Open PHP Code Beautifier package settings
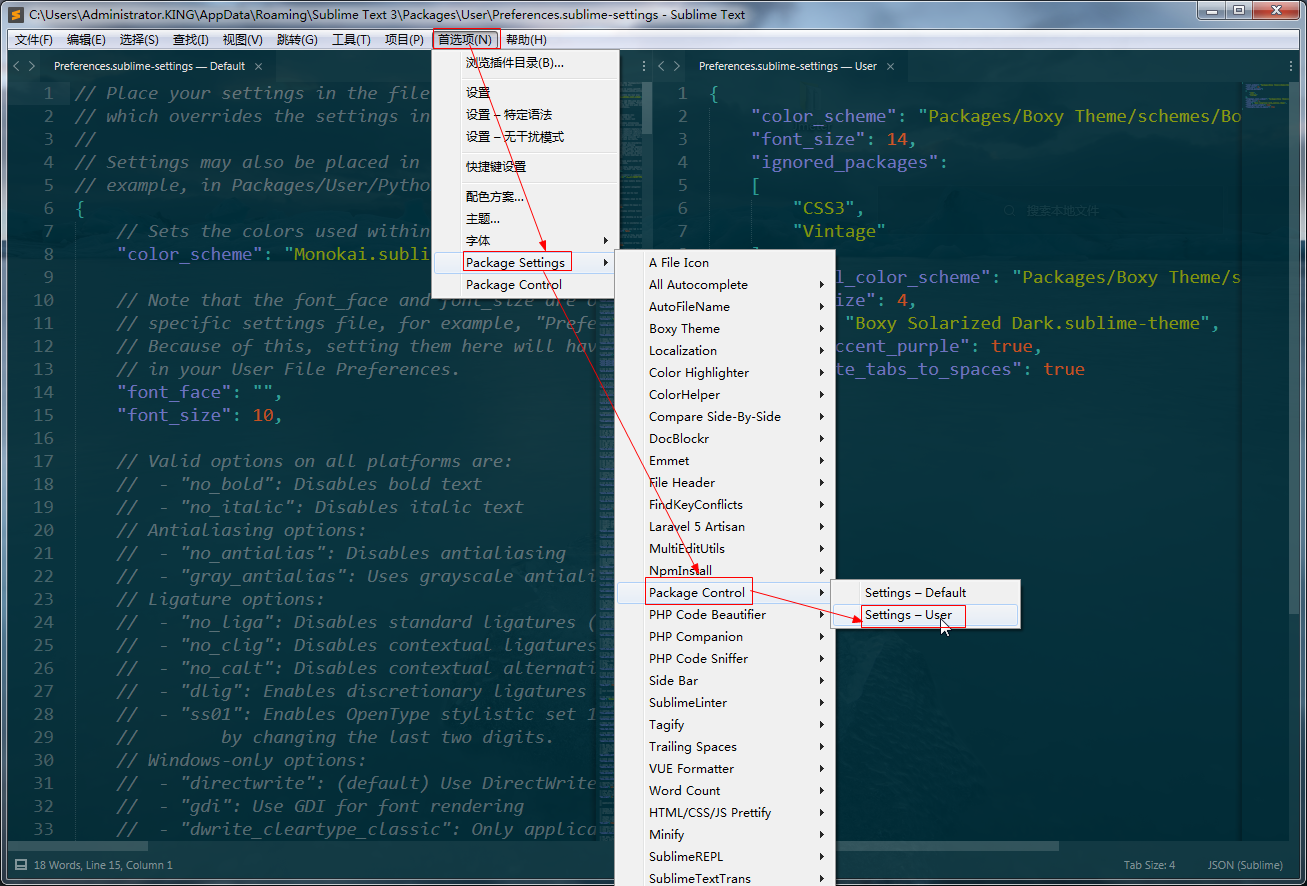 723,614
